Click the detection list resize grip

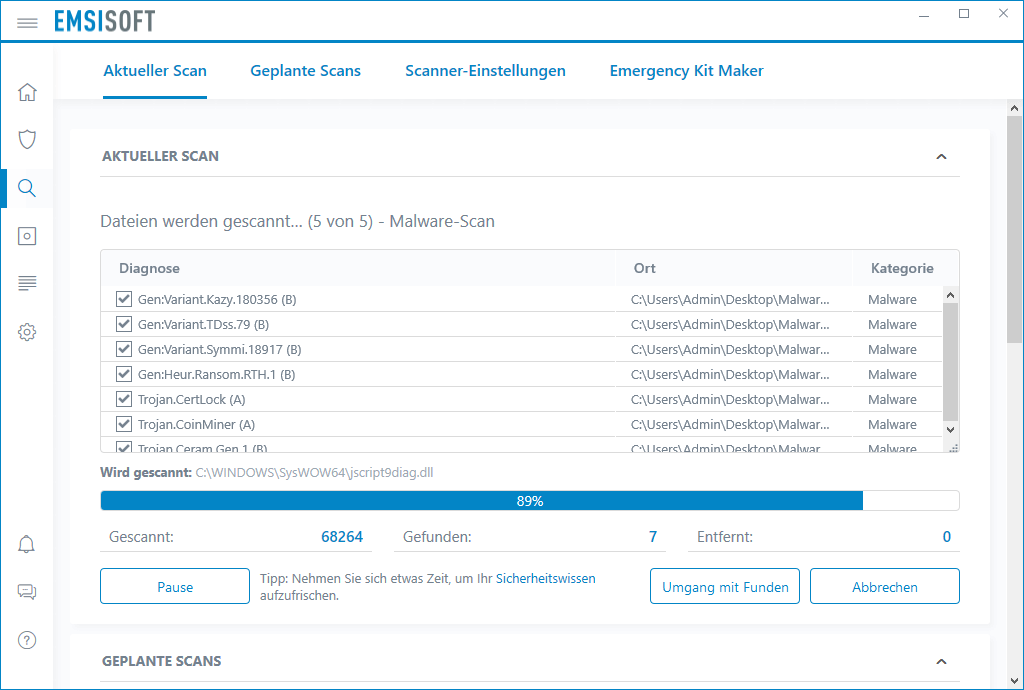(x=953, y=448)
